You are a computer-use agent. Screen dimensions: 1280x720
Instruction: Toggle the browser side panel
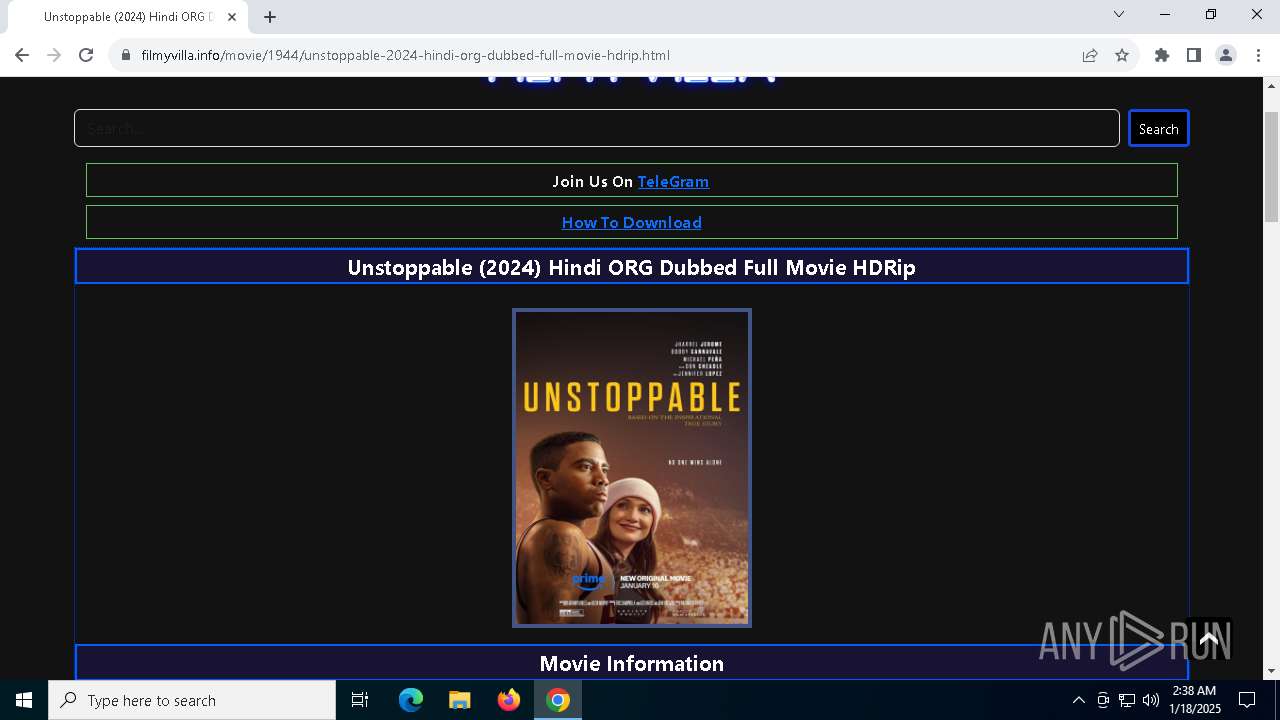click(1194, 55)
